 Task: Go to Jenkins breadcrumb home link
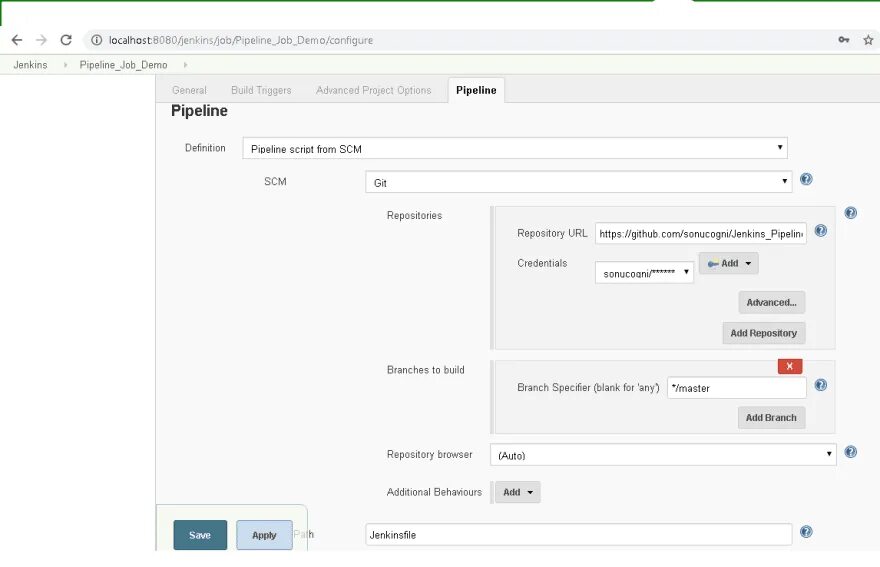30,65
